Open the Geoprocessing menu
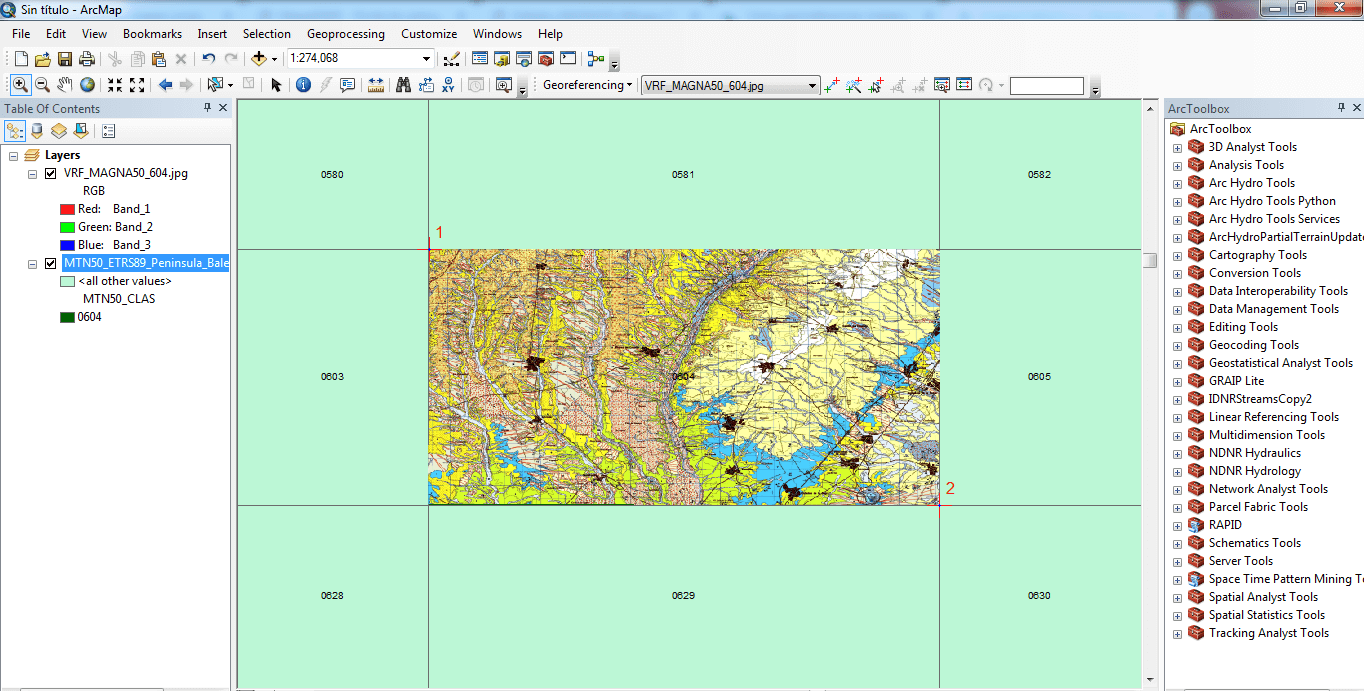The image size is (1364, 691). (x=346, y=34)
